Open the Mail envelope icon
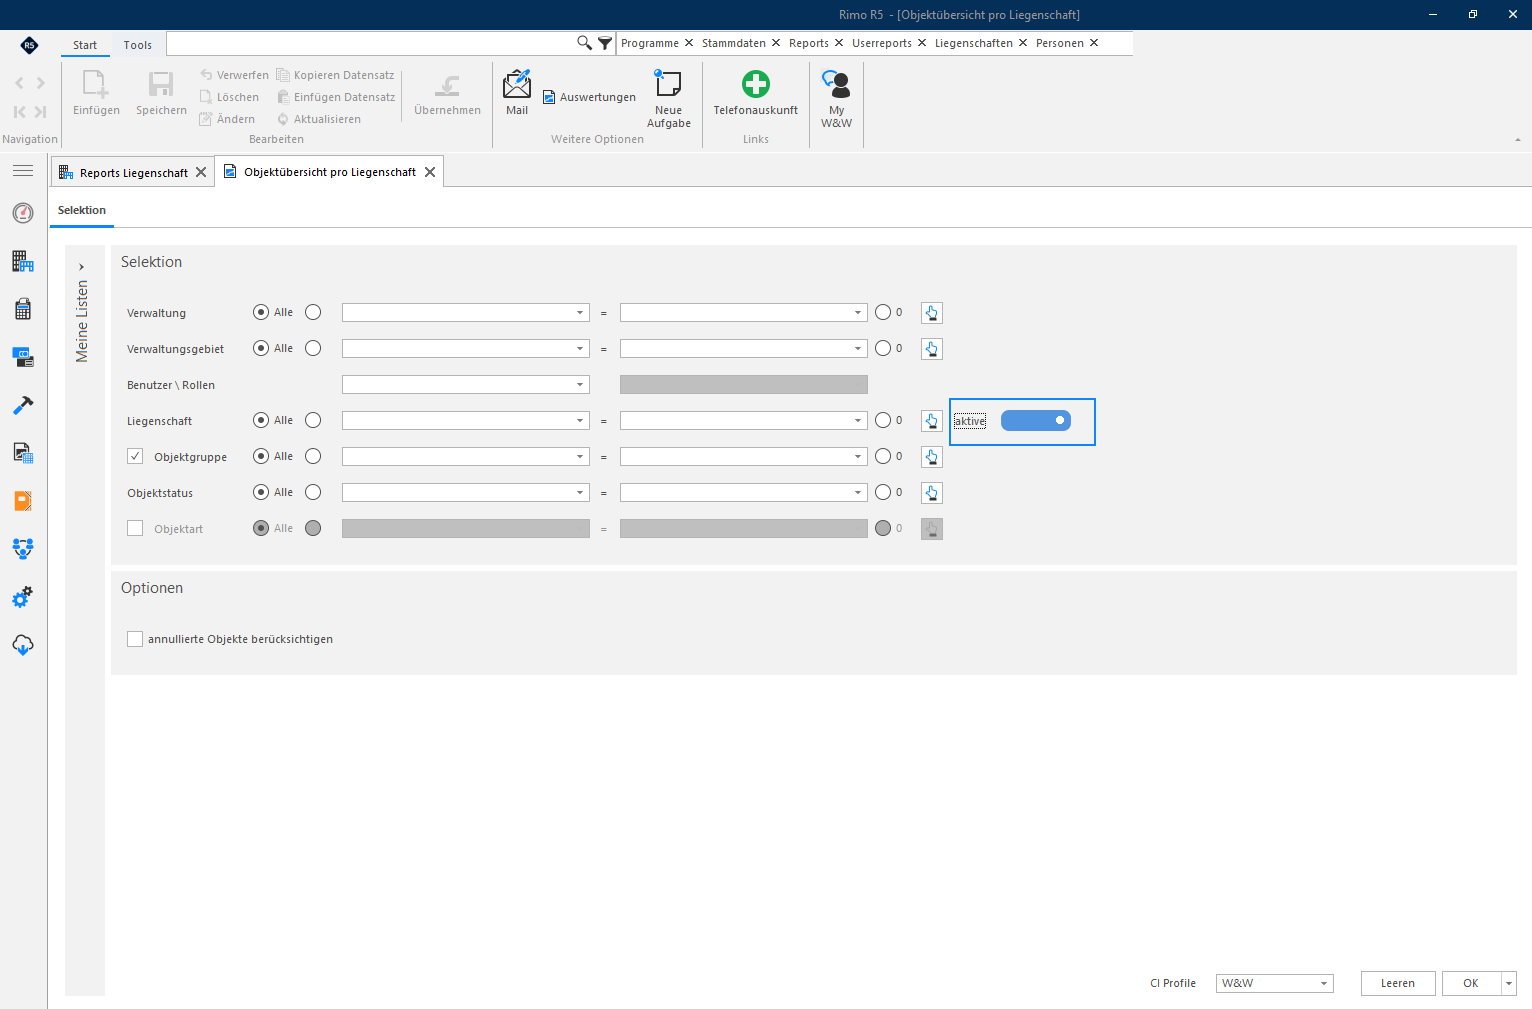 (517, 85)
